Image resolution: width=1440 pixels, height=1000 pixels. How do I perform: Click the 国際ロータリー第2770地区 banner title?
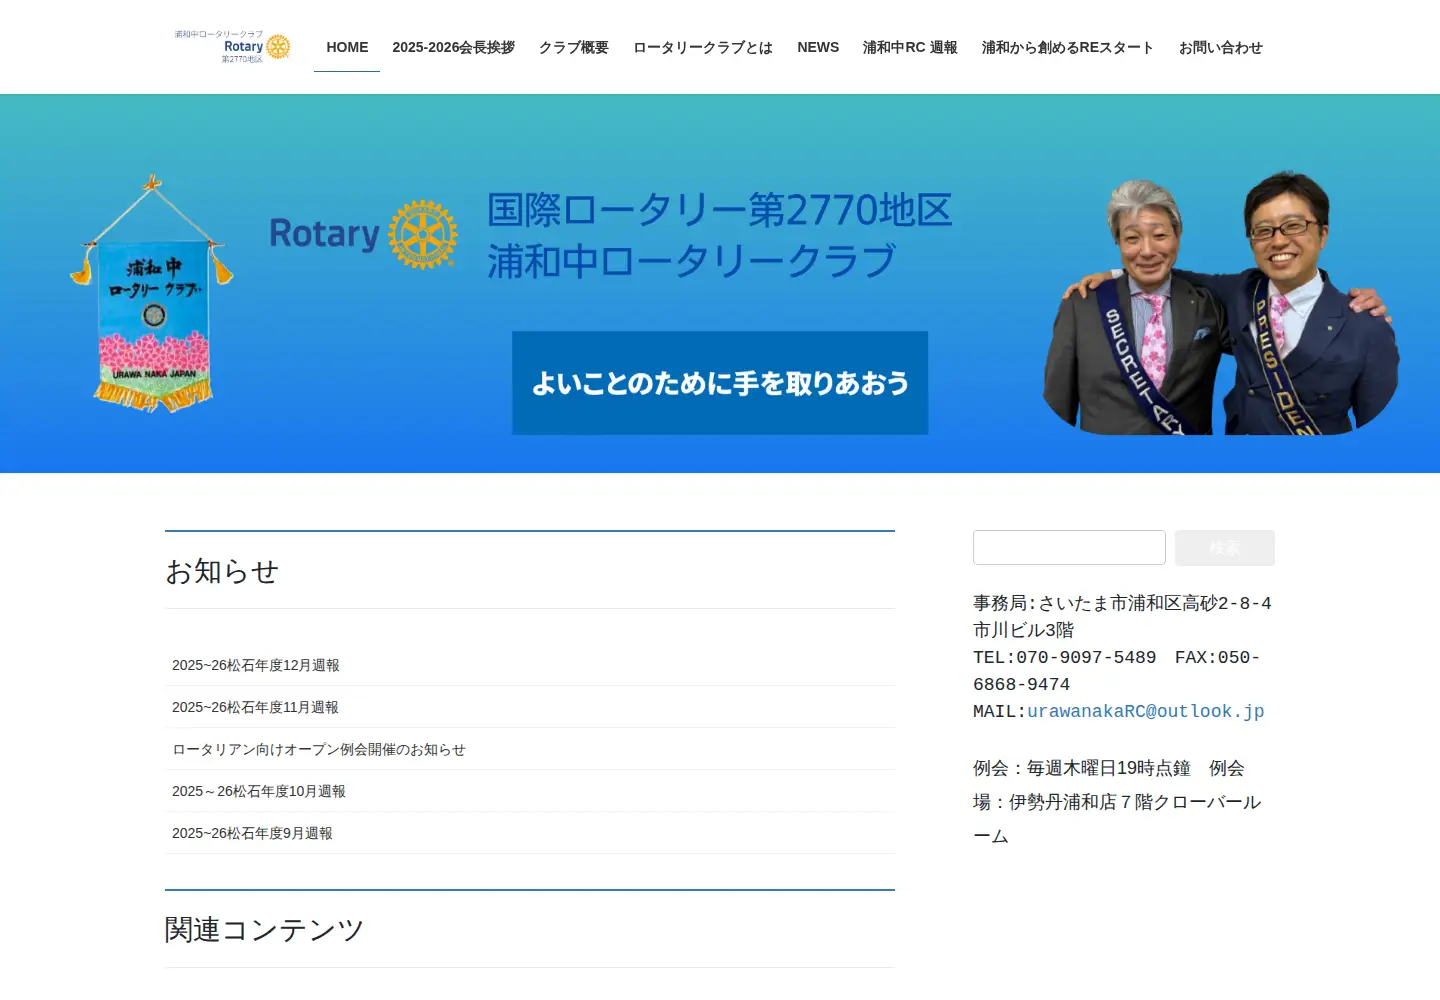pyautogui.click(x=720, y=210)
